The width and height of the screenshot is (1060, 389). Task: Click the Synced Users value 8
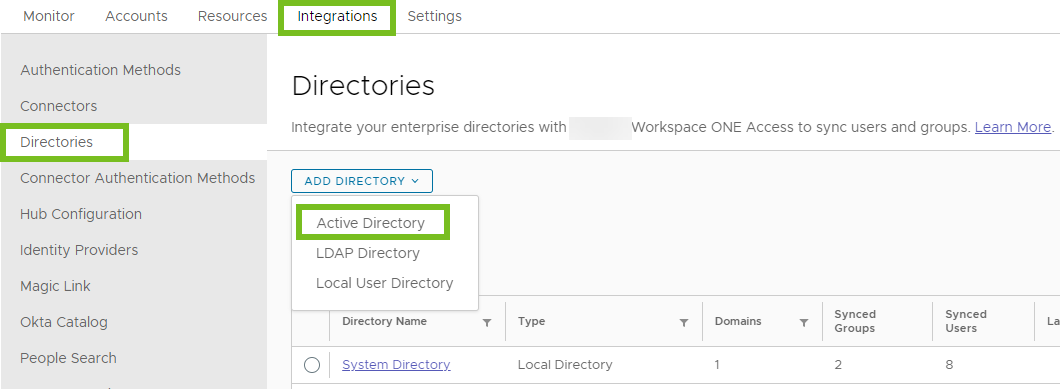click(949, 365)
